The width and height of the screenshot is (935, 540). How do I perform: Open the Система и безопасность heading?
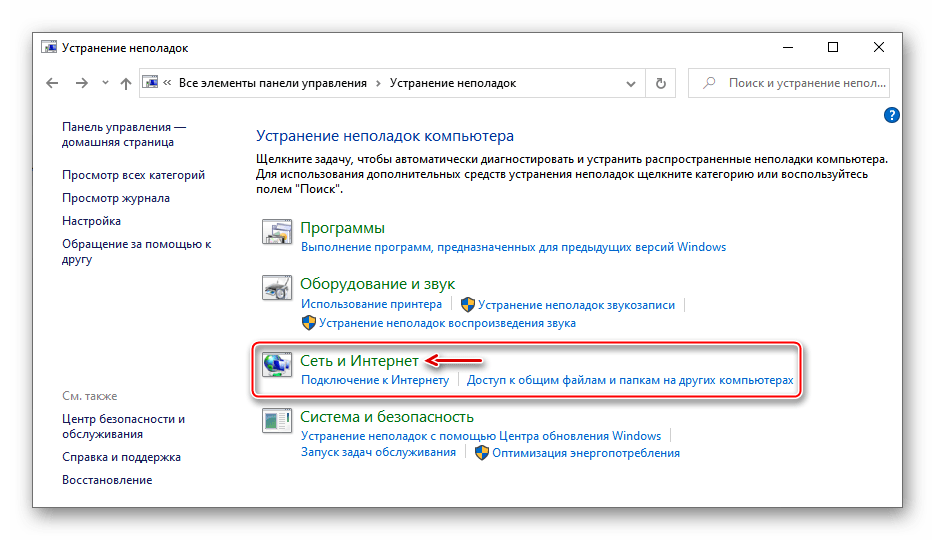click(387, 417)
